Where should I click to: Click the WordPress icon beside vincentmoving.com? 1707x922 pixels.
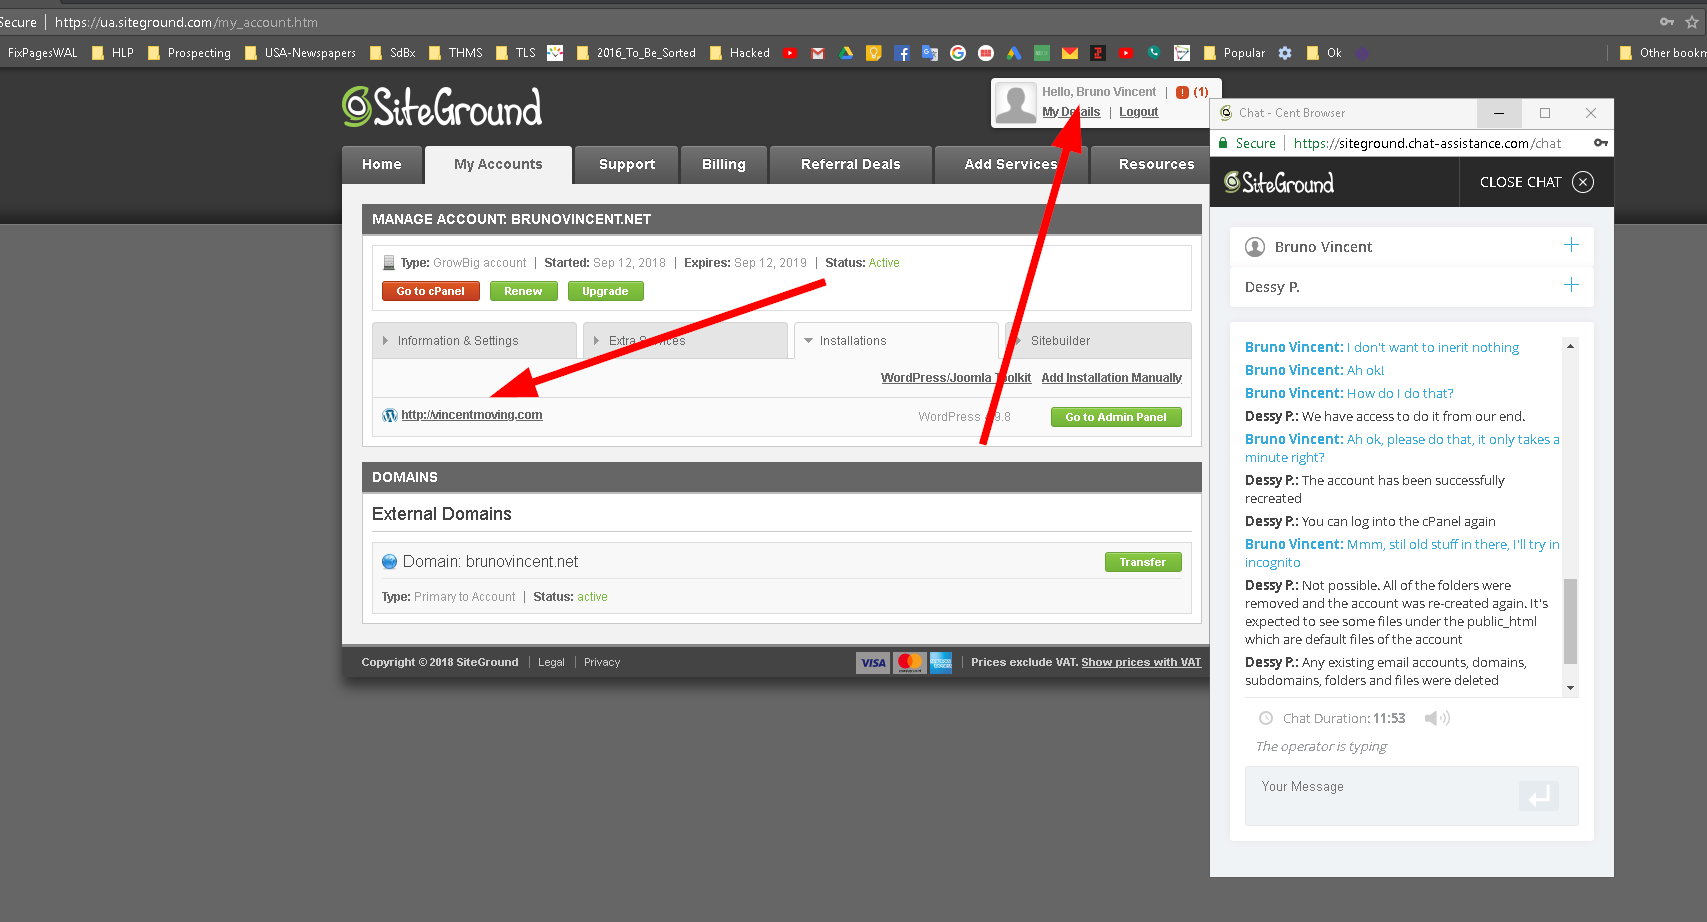tap(390, 415)
